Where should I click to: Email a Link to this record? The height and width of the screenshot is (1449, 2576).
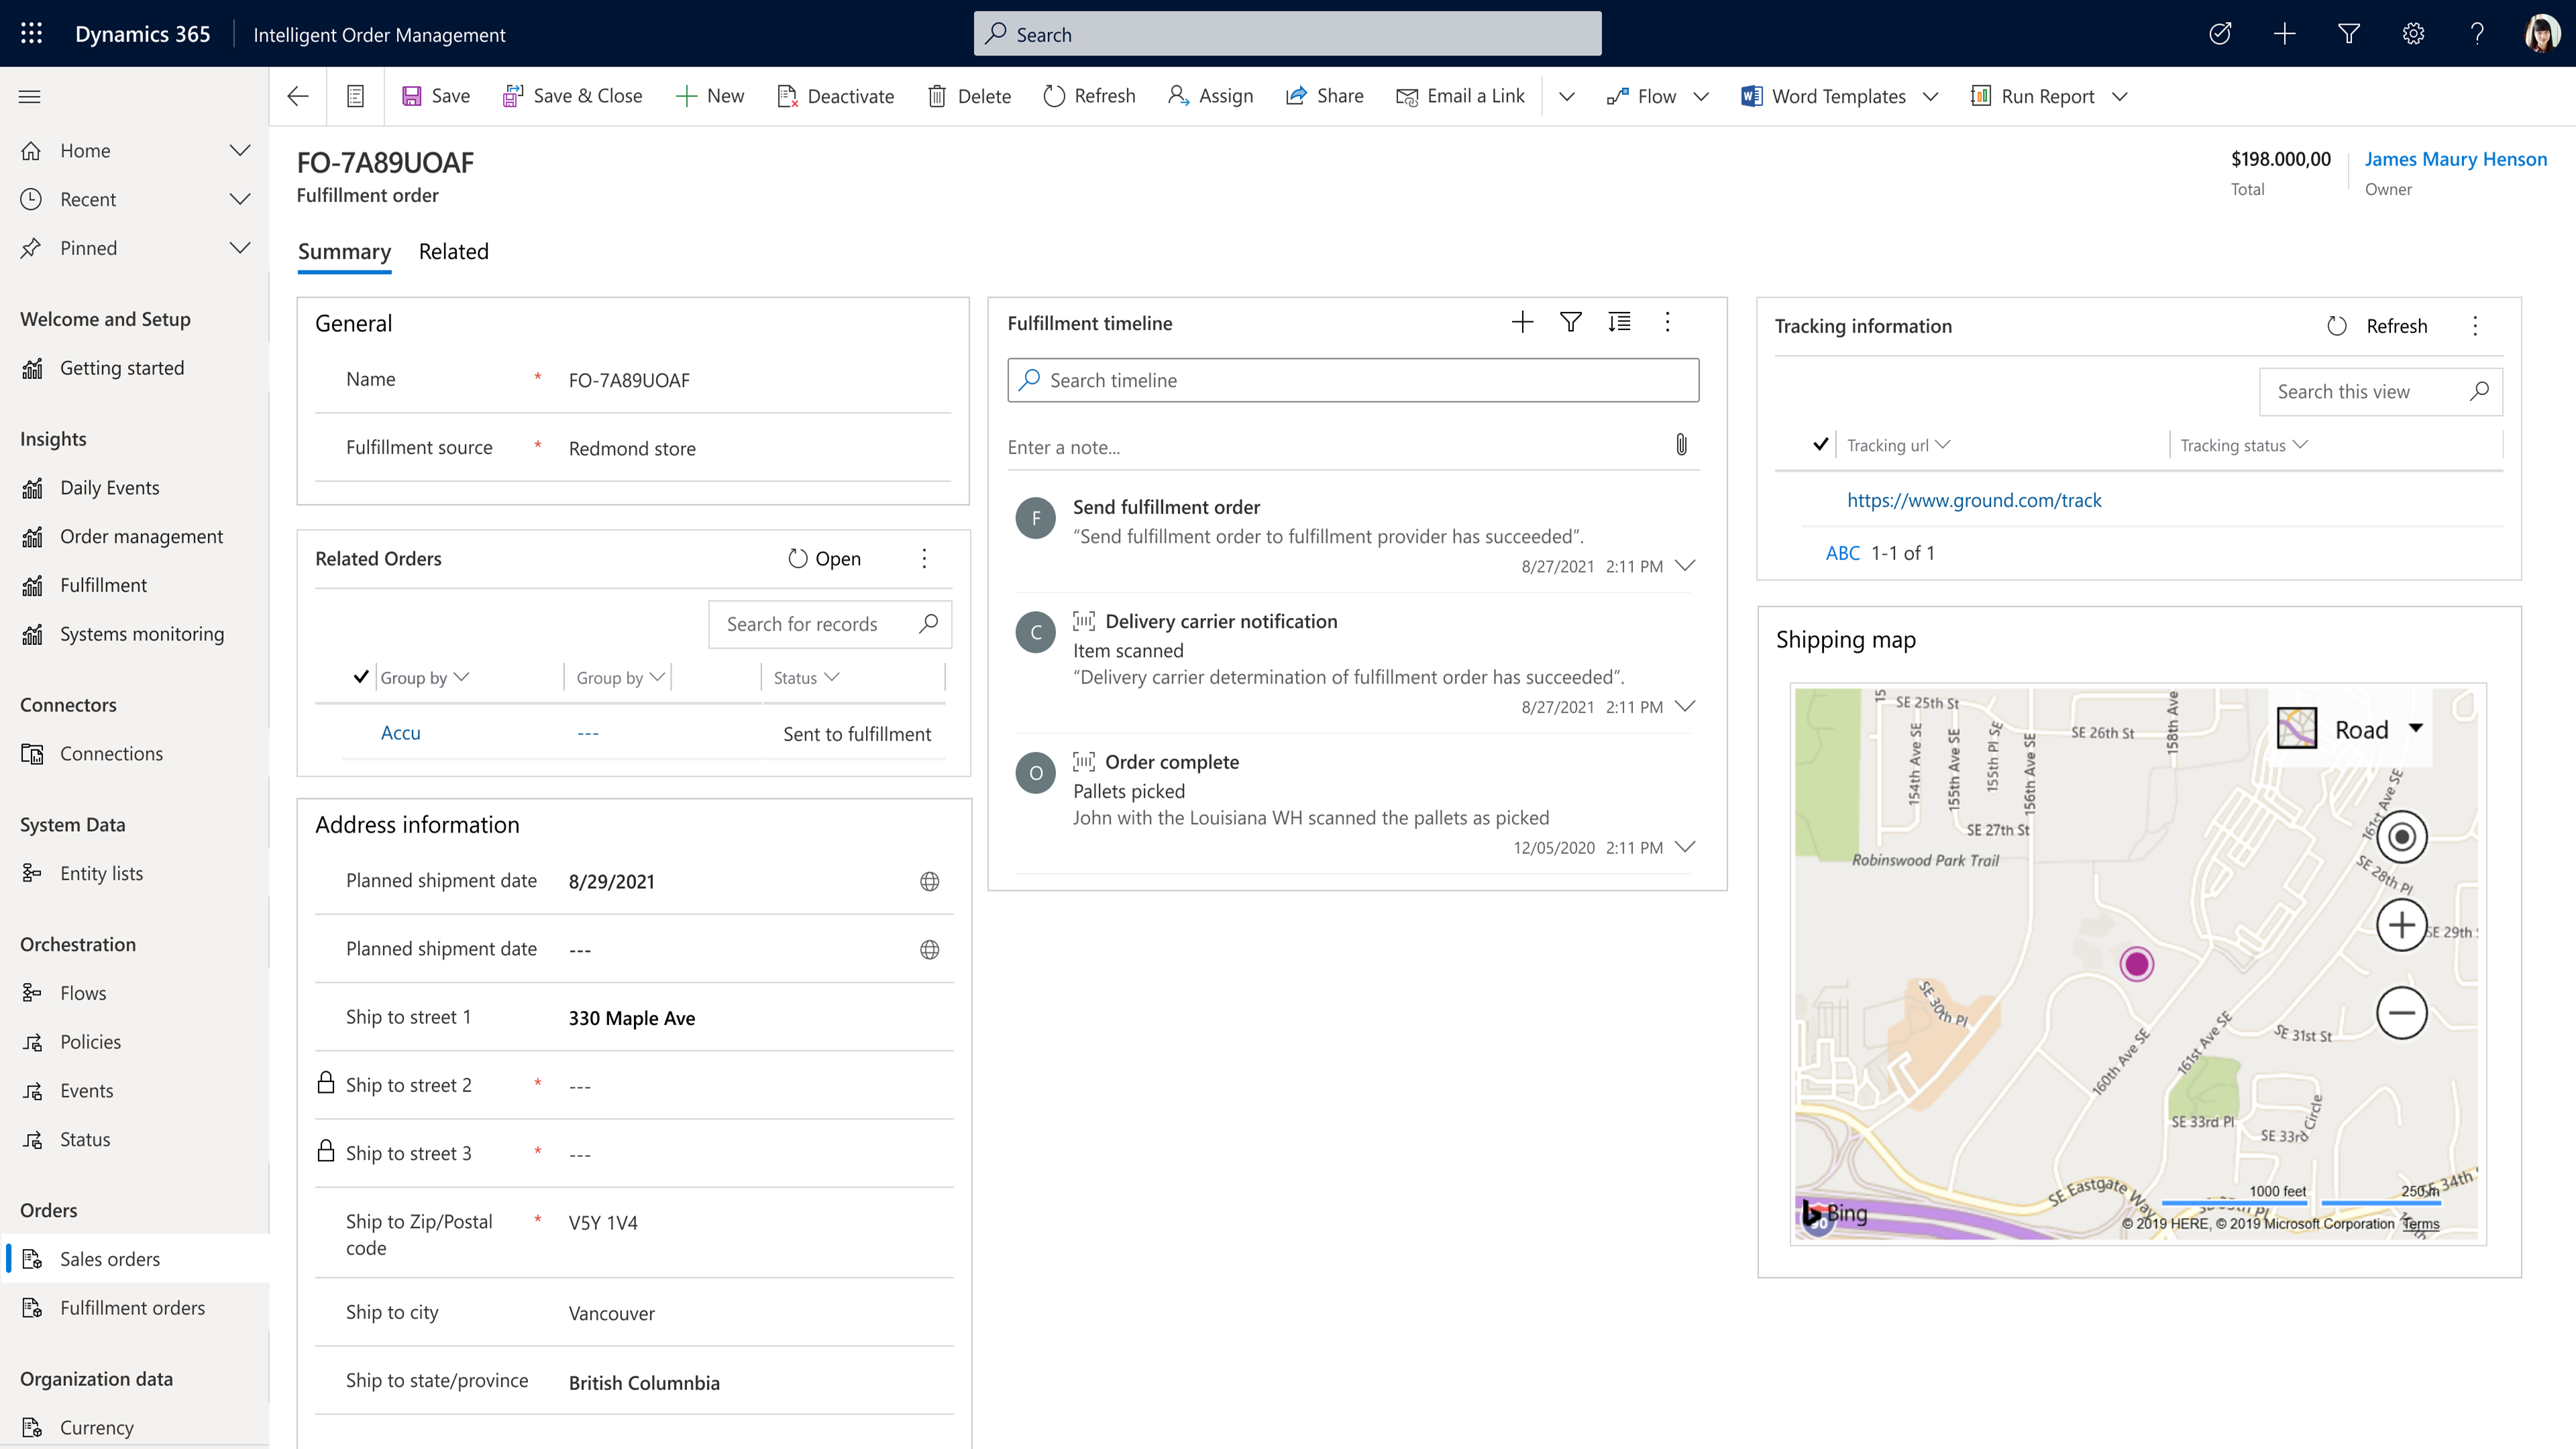click(x=1460, y=95)
